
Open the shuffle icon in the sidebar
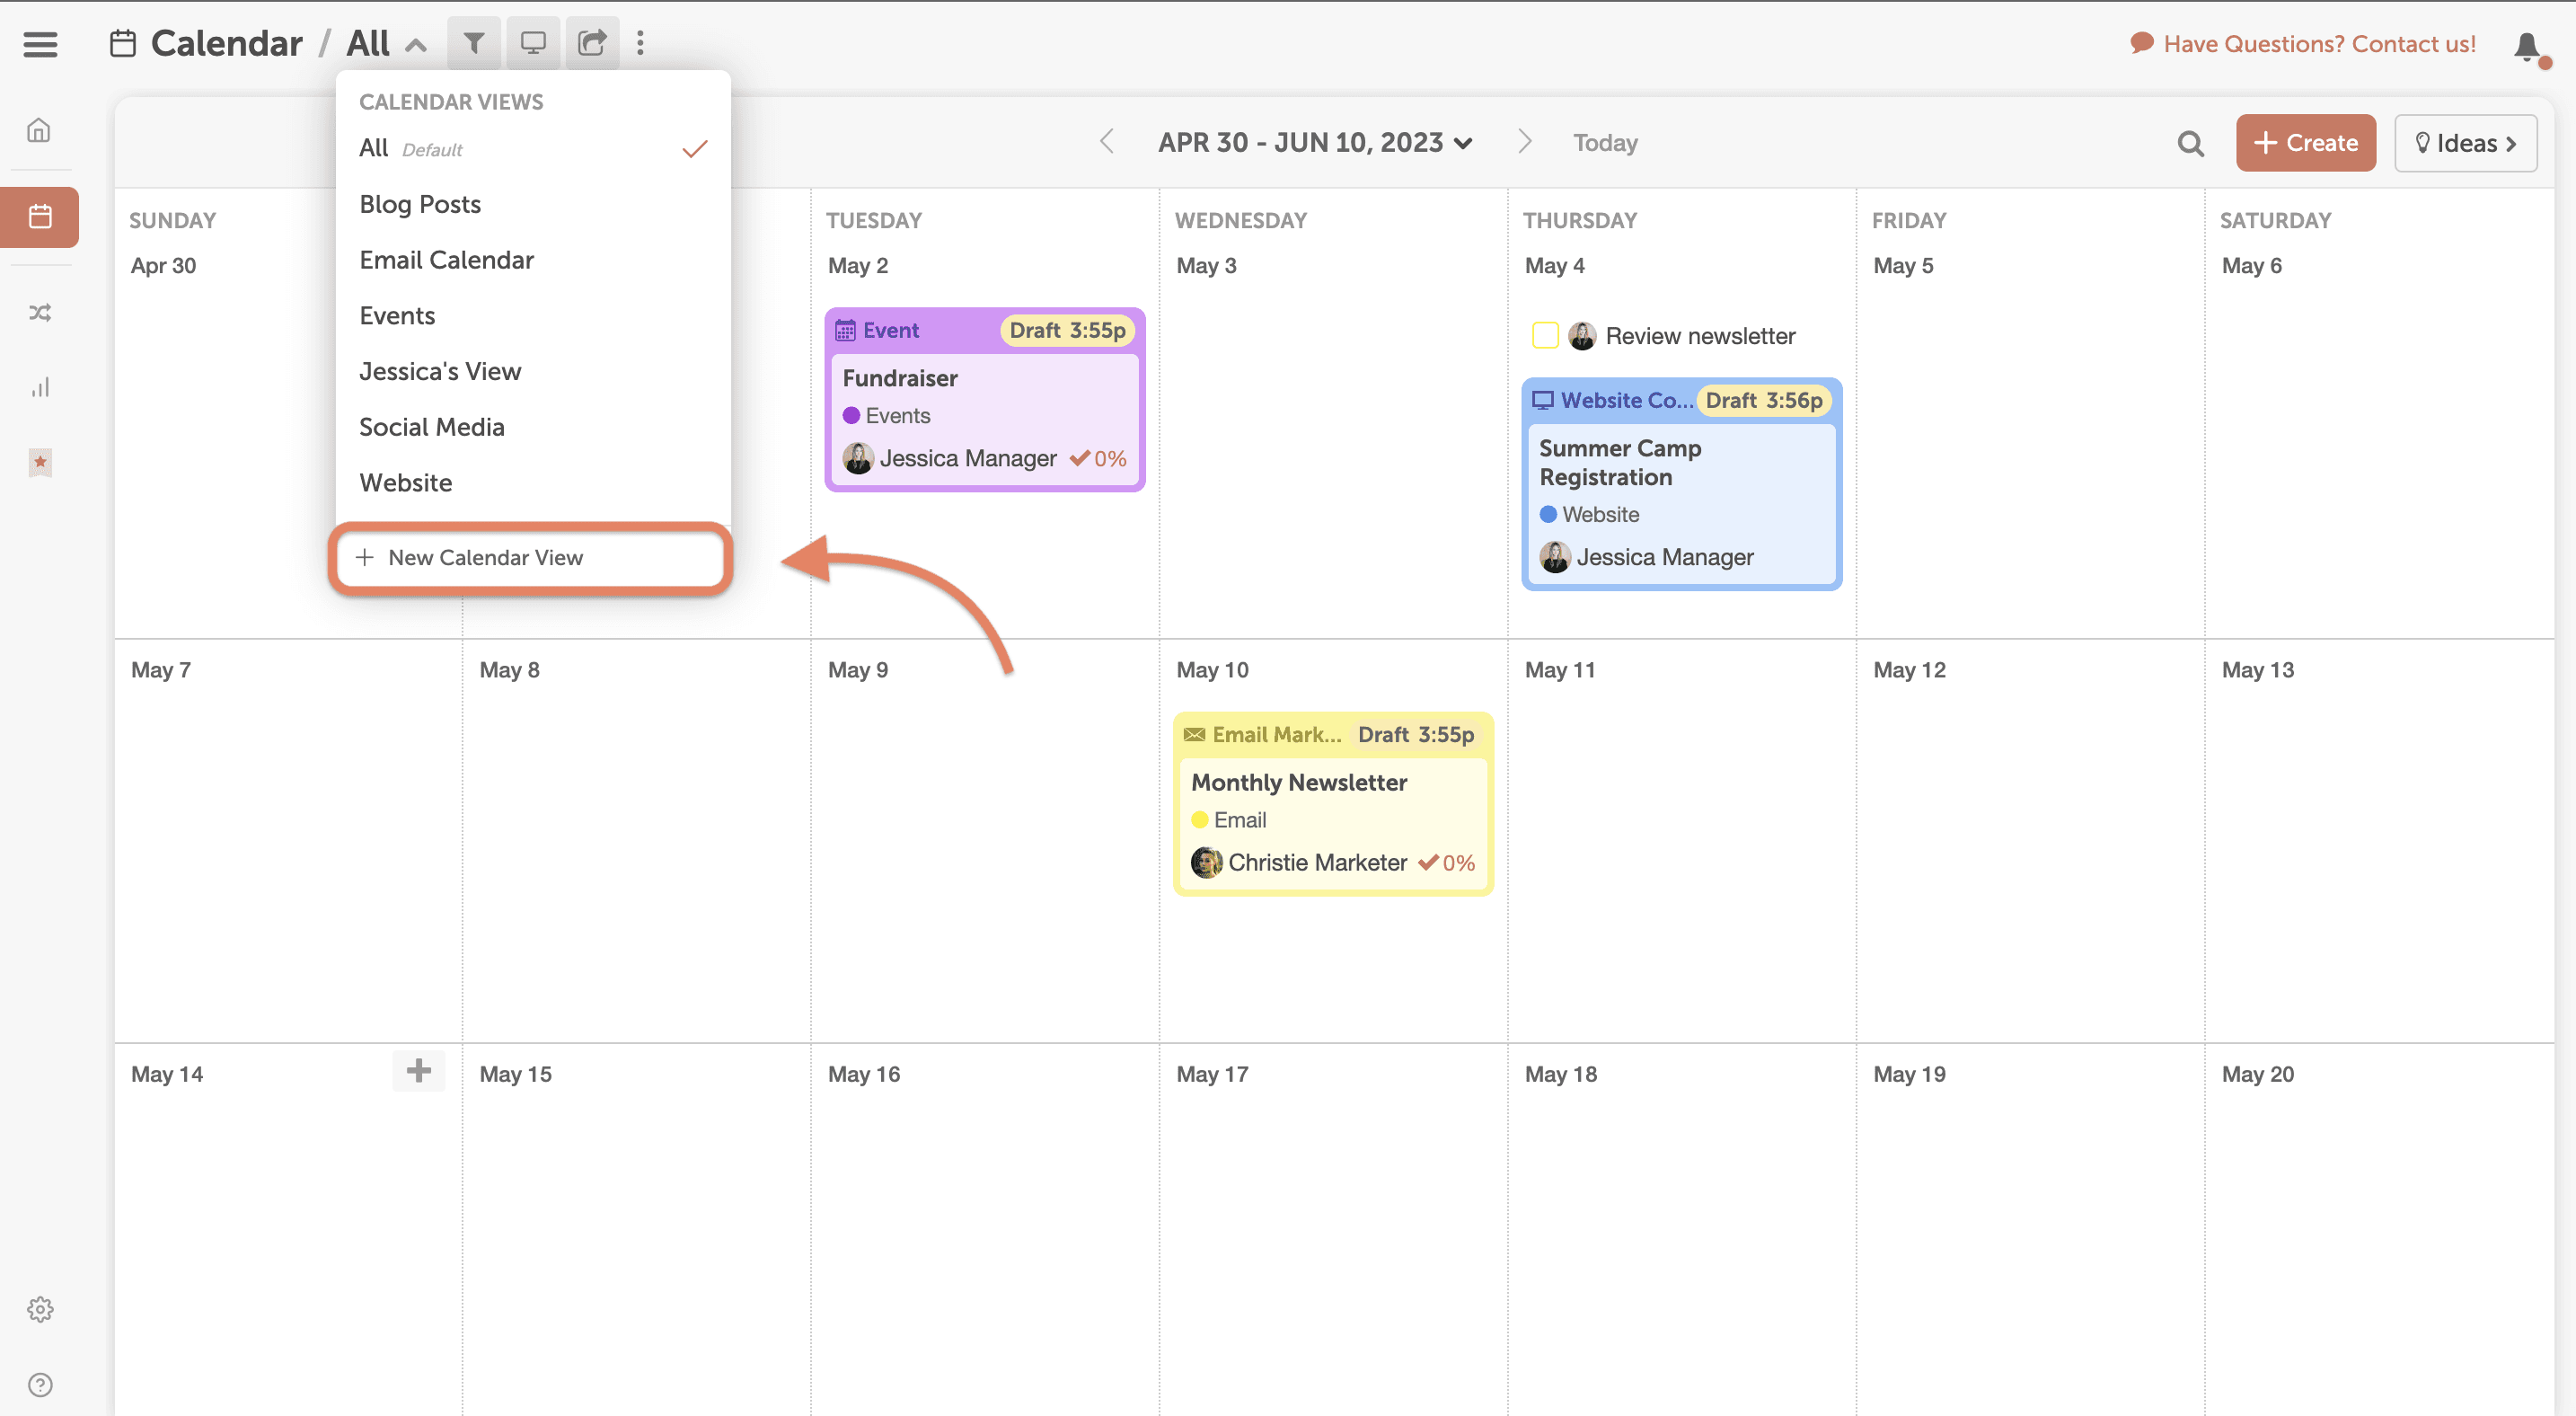[x=40, y=312]
